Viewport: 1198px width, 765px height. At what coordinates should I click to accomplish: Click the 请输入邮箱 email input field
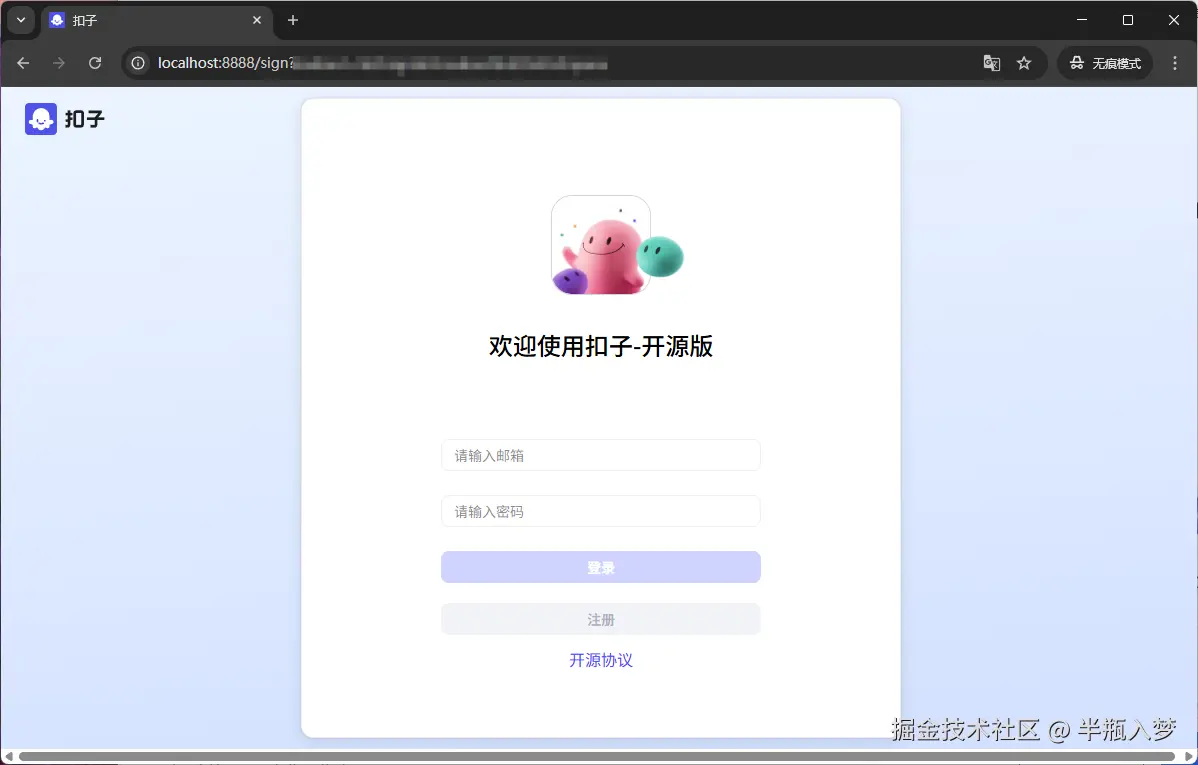tap(600, 455)
